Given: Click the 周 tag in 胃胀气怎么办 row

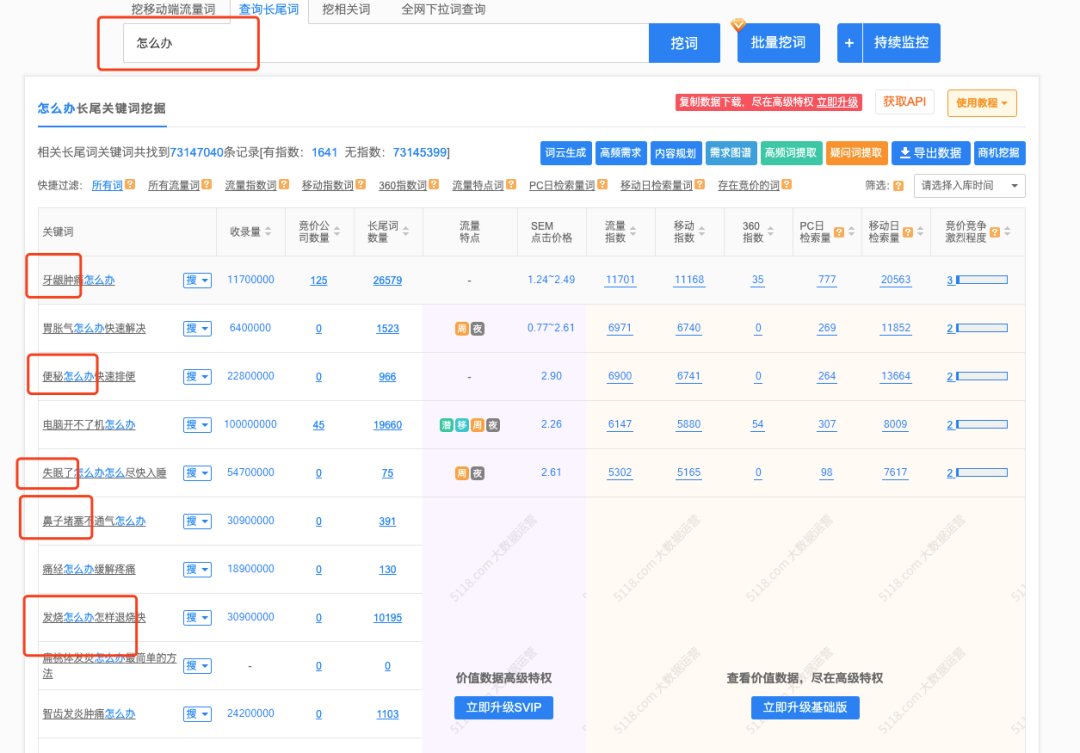Looking at the screenshot, I should point(461,329).
